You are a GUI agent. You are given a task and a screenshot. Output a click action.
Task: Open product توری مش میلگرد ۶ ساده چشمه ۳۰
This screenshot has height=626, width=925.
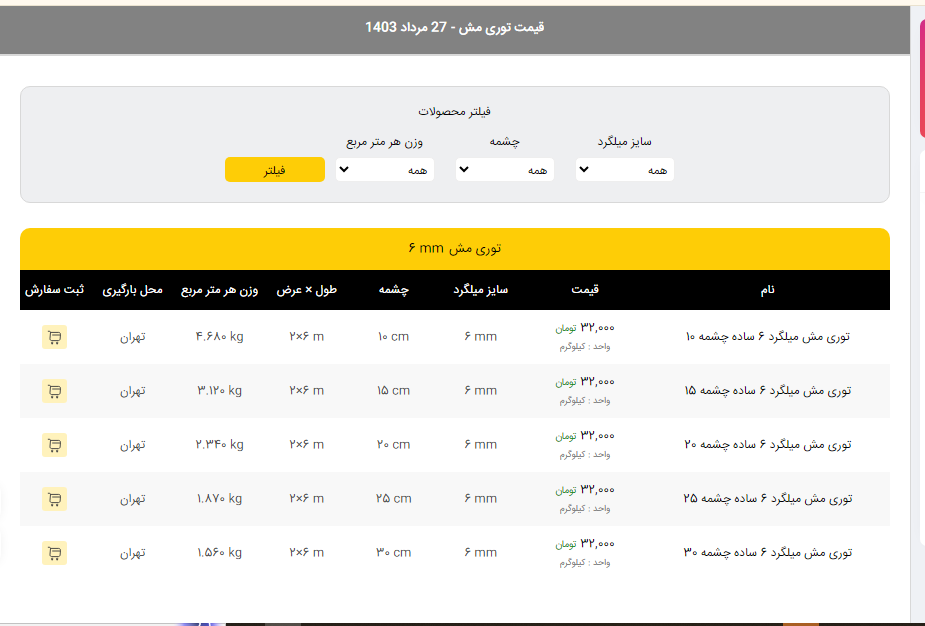coord(767,552)
